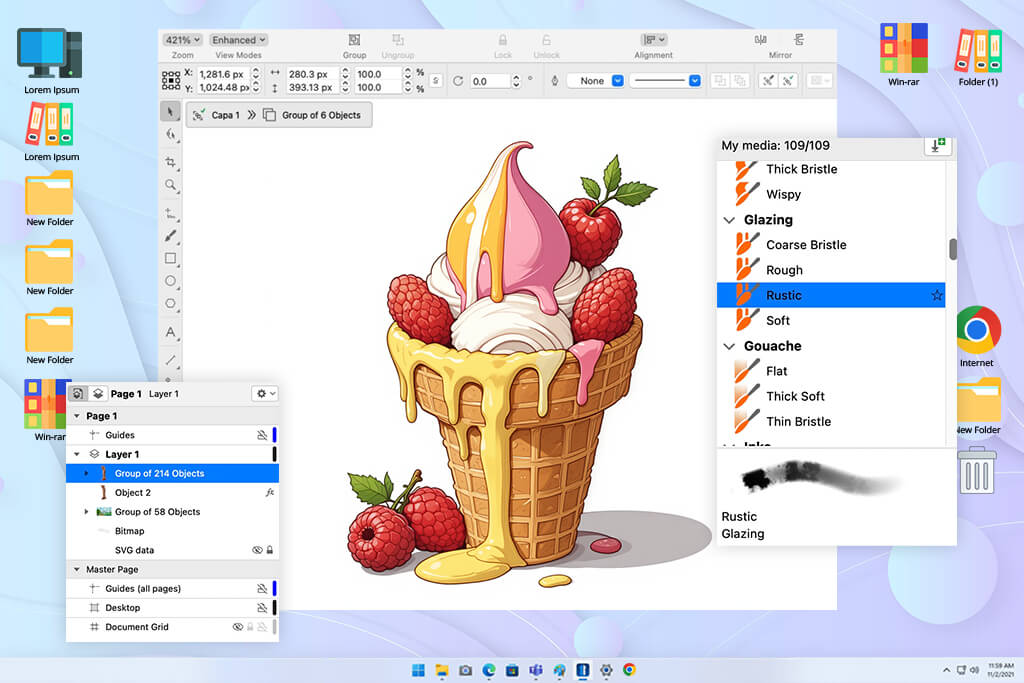This screenshot has height=683, width=1024.
Task: Click the Mirror horizontally icon
Action: tap(761, 40)
